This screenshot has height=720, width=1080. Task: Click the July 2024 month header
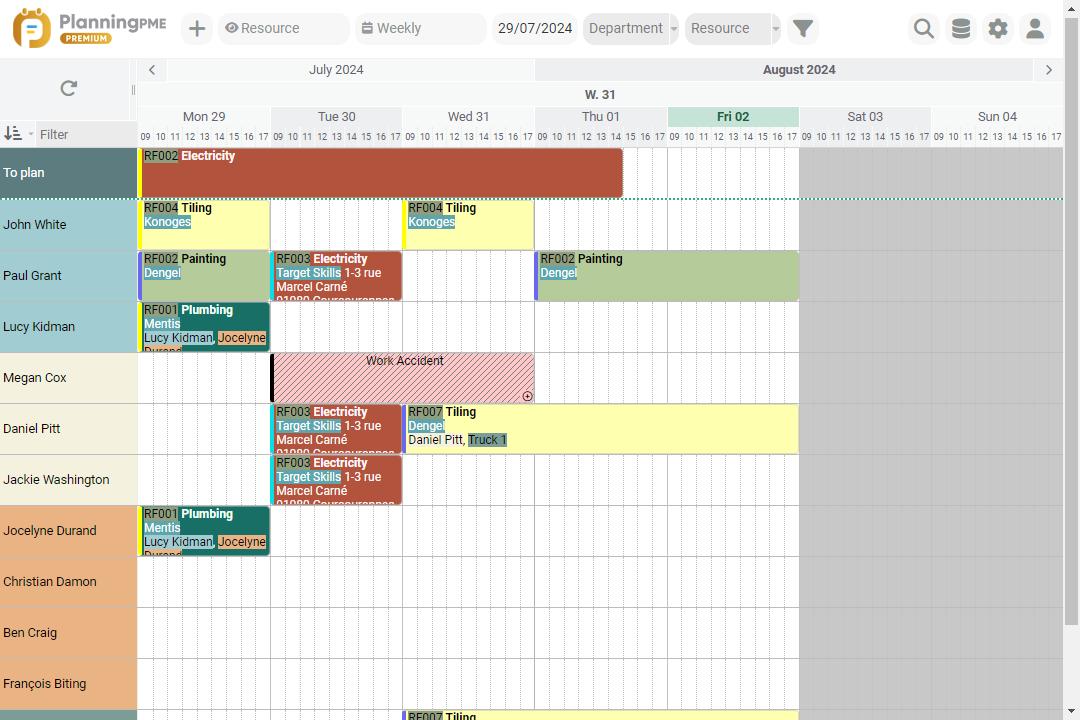(x=336, y=70)
